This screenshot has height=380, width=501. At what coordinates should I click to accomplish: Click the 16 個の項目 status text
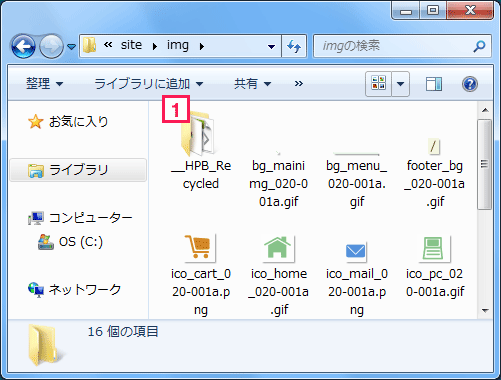pos(123,332)
